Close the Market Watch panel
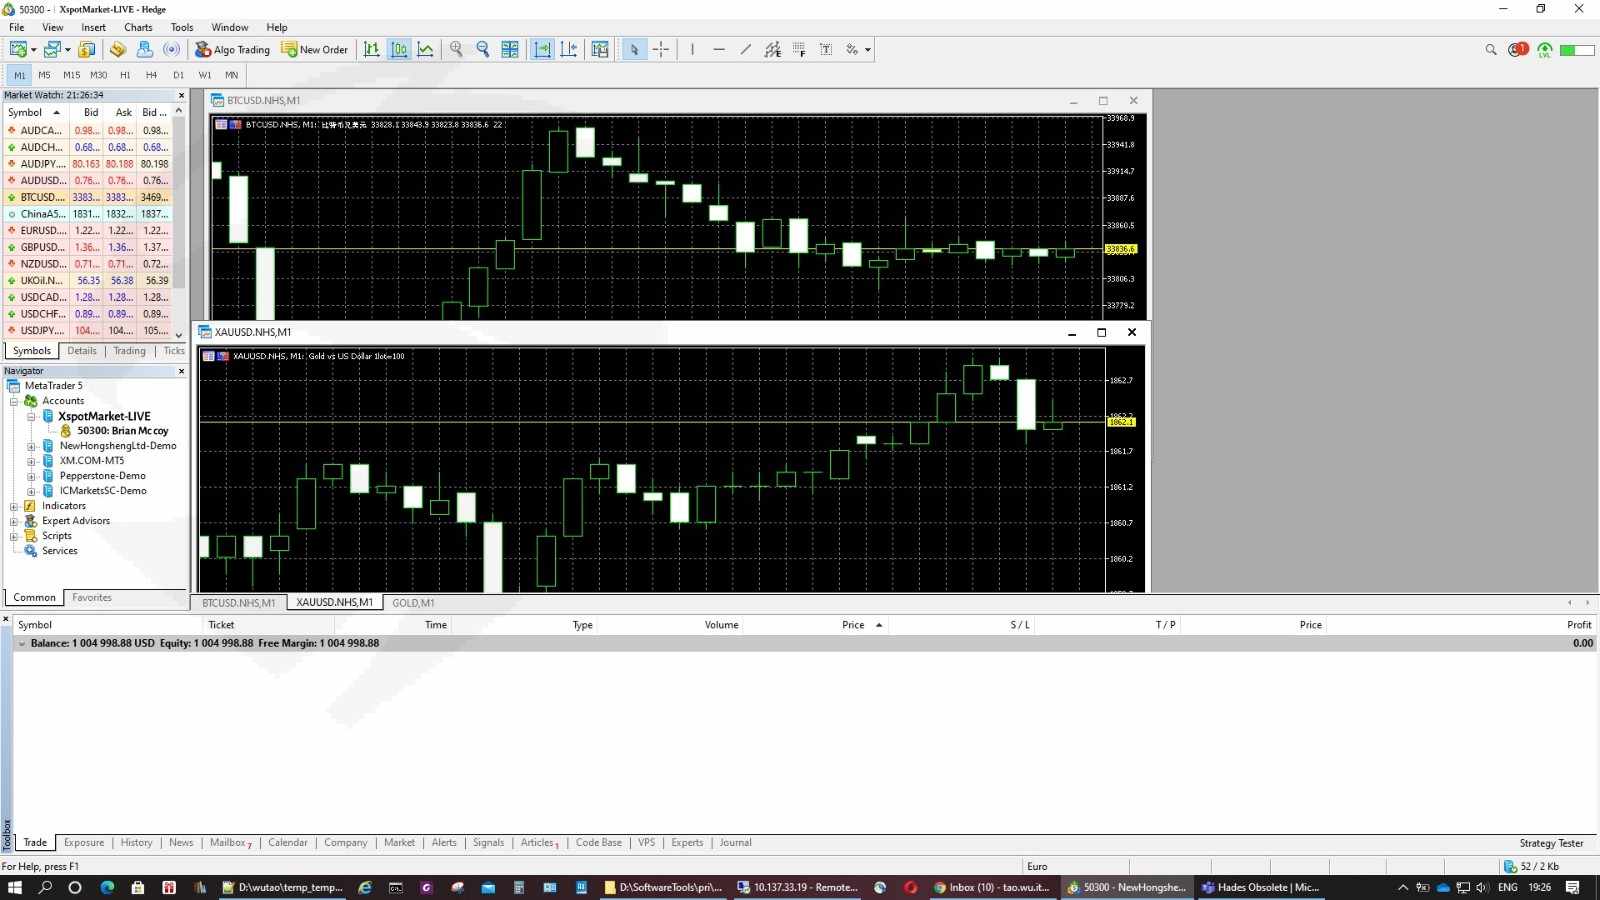1600x900 pixels. point(181,95)
